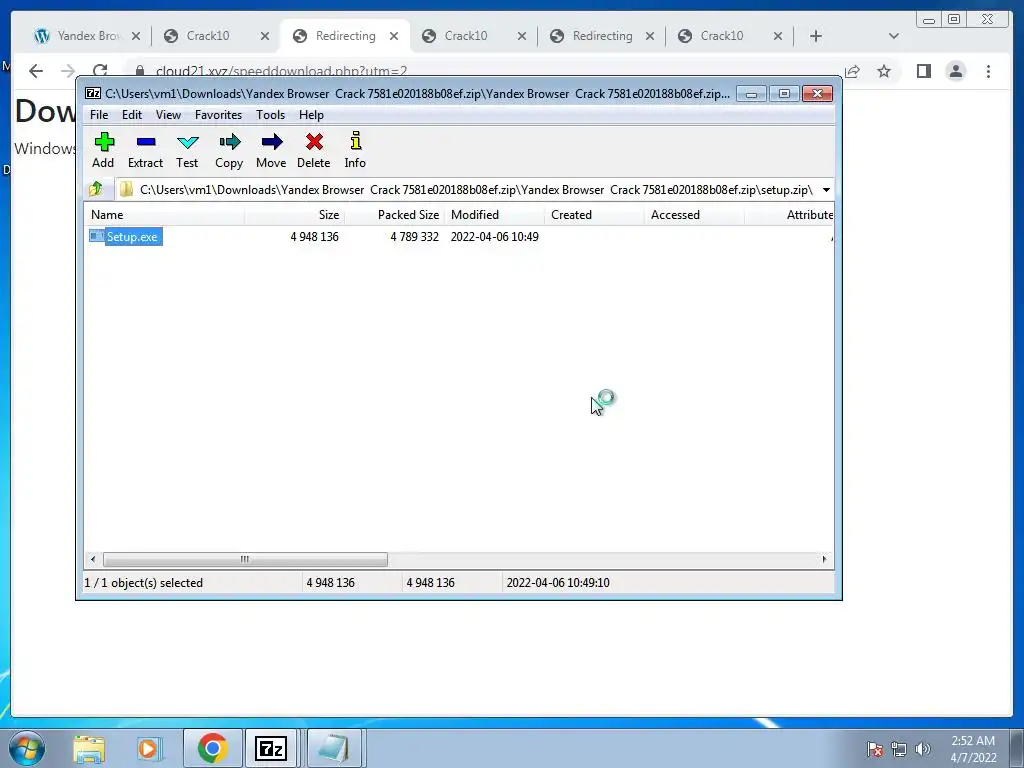
Task: Open the Info tool
Action: coord(355,150)
